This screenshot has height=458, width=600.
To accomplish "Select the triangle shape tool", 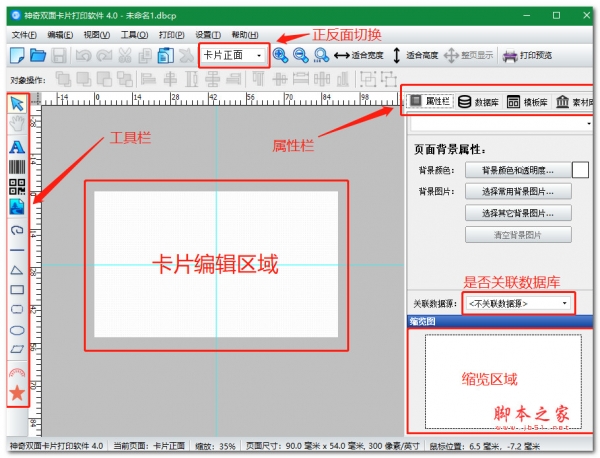I will (17, 270).
